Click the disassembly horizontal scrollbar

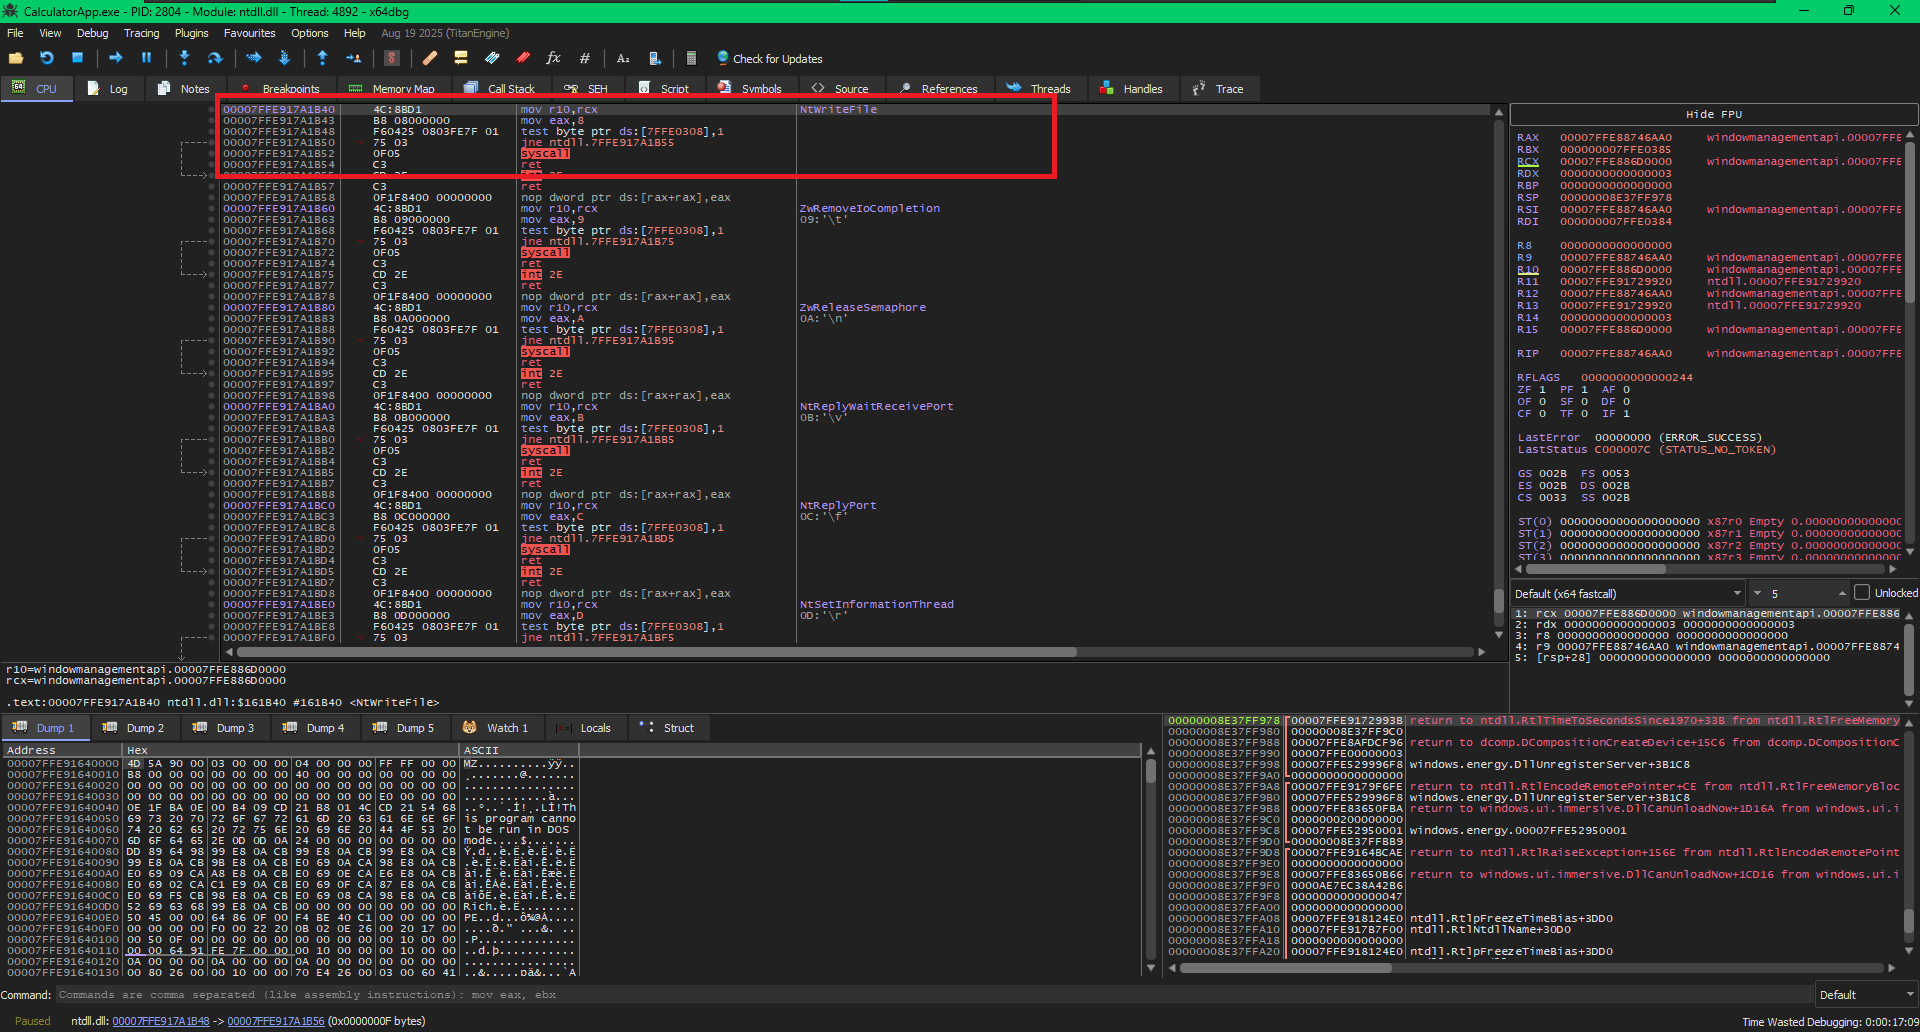(x=655, y=652)
